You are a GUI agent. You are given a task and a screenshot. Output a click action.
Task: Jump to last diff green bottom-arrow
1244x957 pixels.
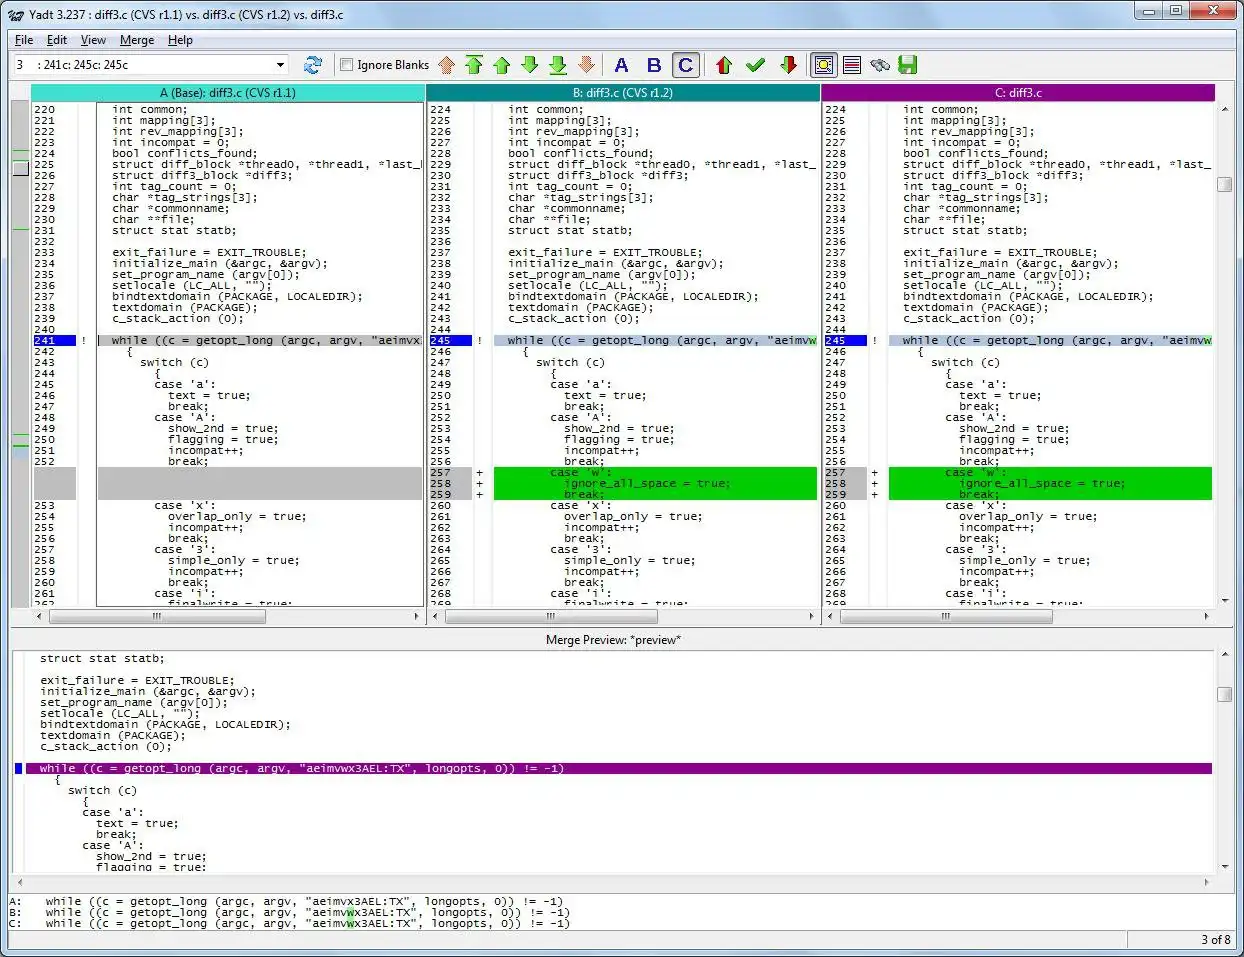(x=558, y=65)
